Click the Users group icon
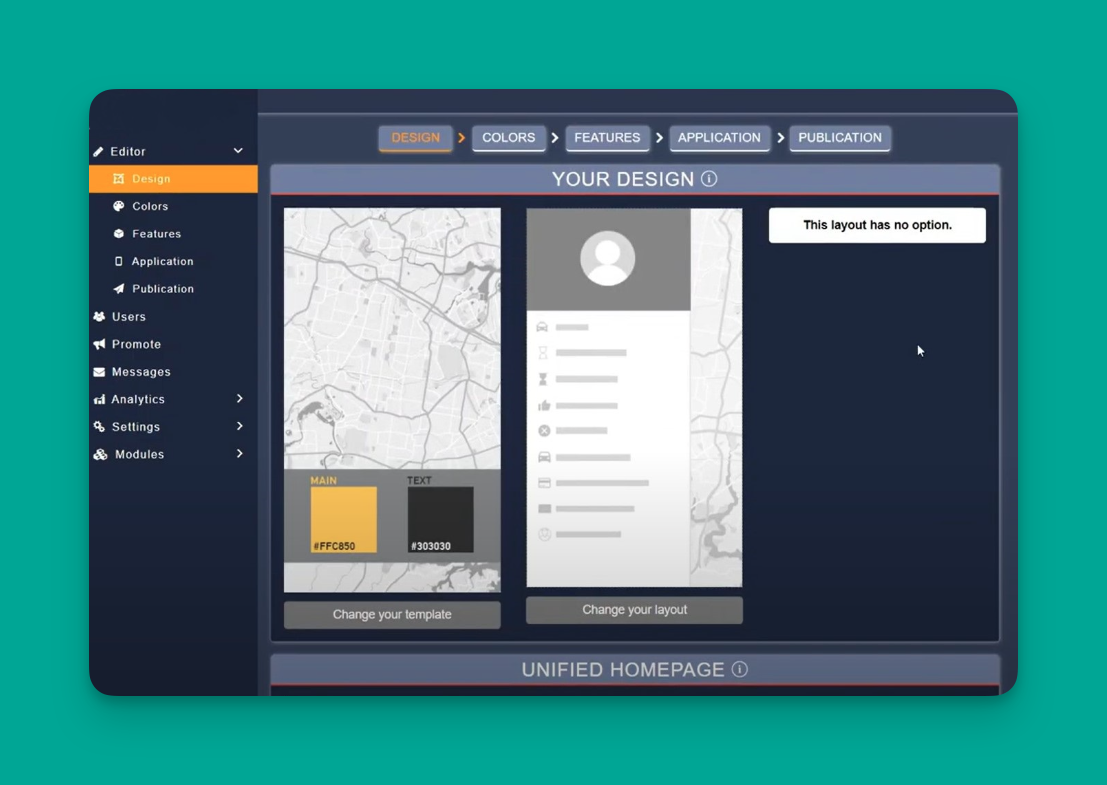Screen dimensions: 1107x785 pos(100,316)
